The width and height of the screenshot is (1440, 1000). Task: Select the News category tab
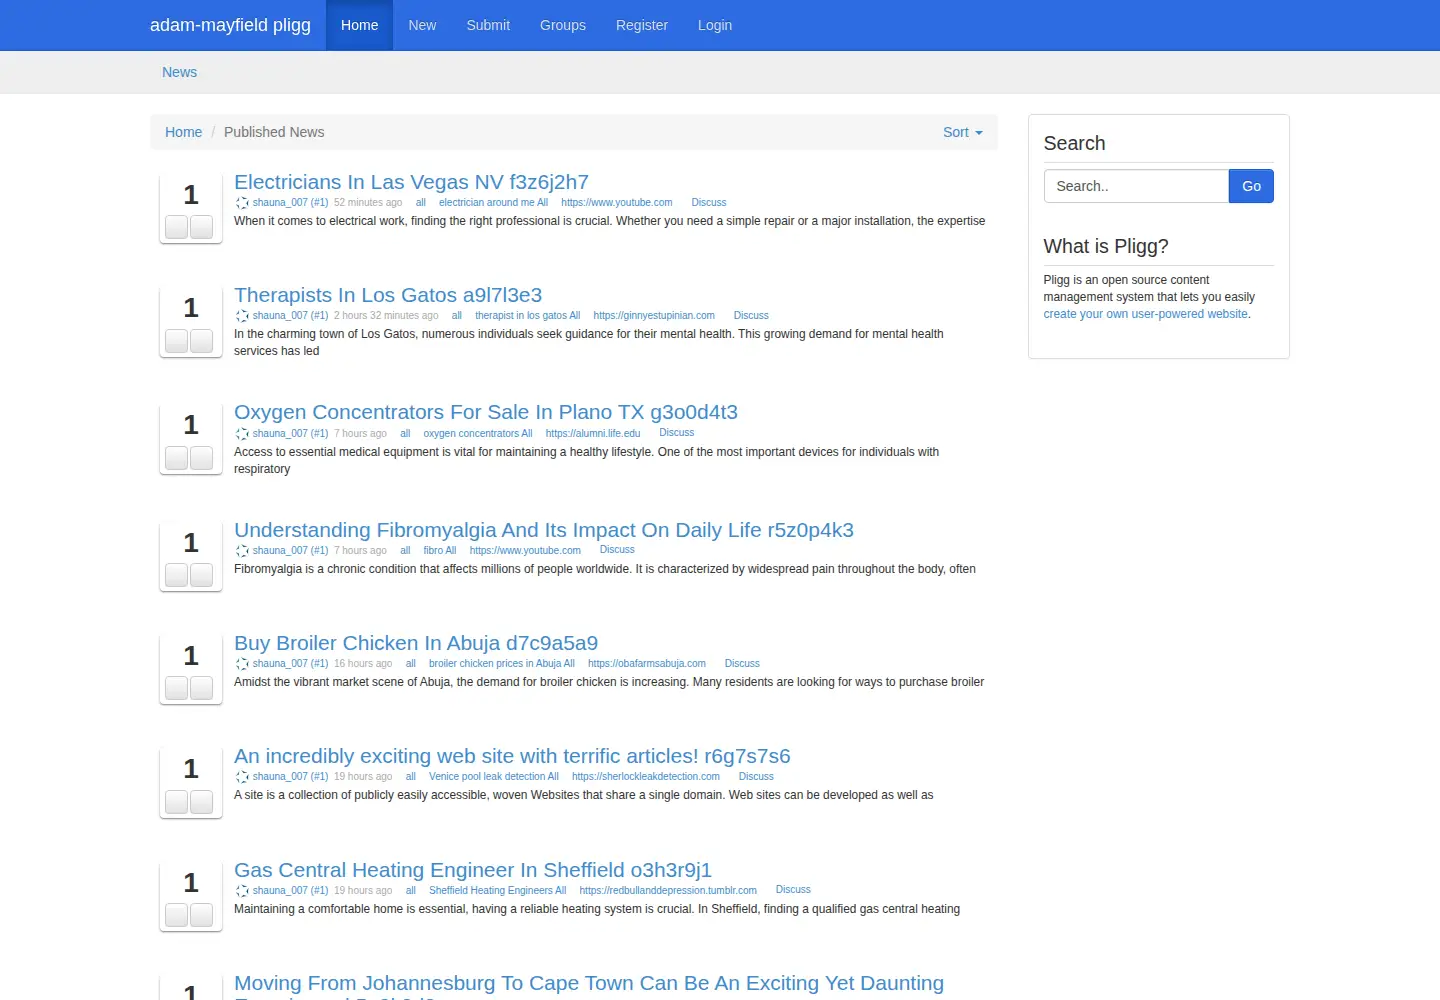pos(180,72)
